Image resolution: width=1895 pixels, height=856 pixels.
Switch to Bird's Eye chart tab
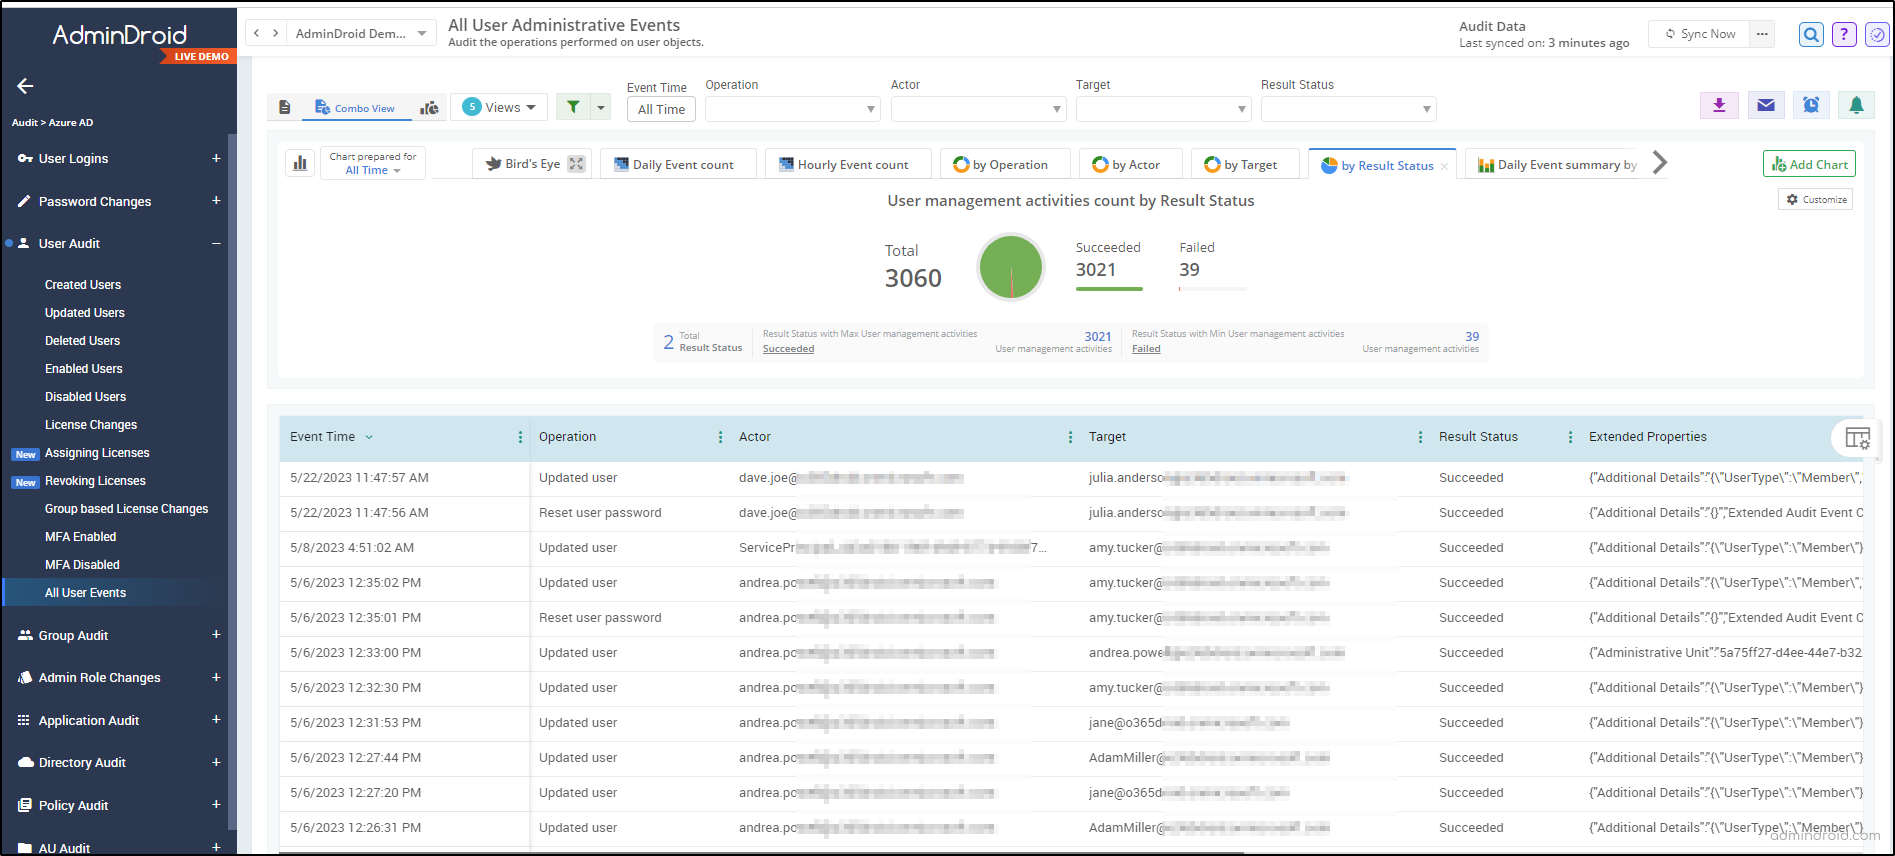click(x=532, y=164)
